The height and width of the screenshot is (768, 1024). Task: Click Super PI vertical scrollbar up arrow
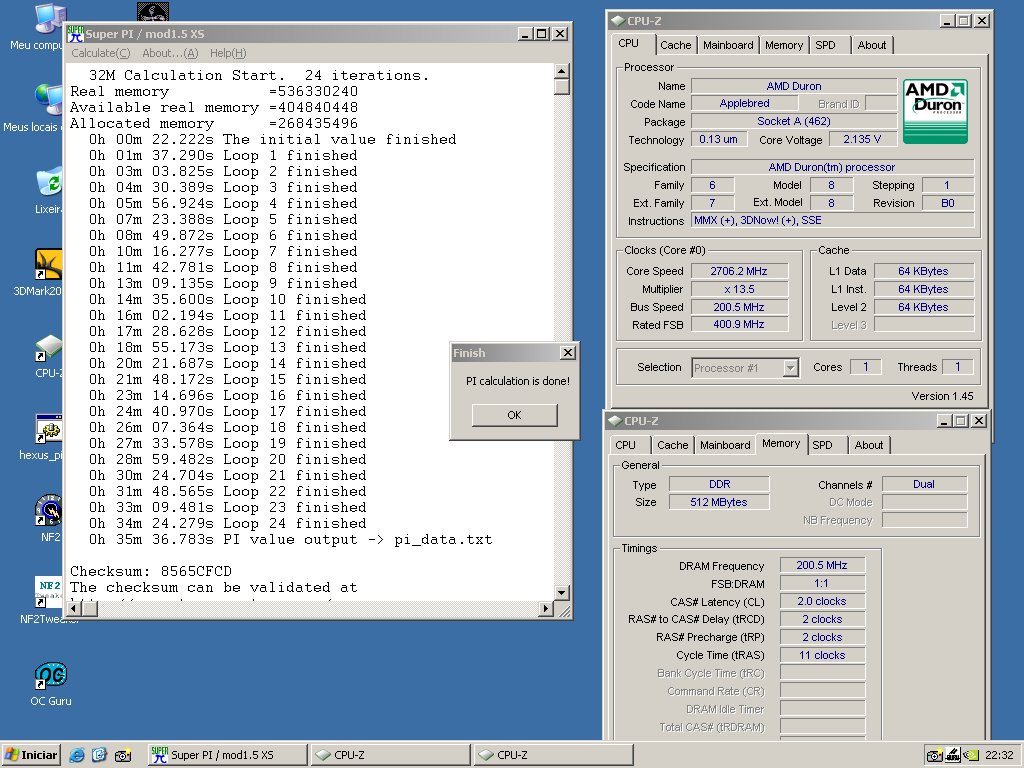562,71
